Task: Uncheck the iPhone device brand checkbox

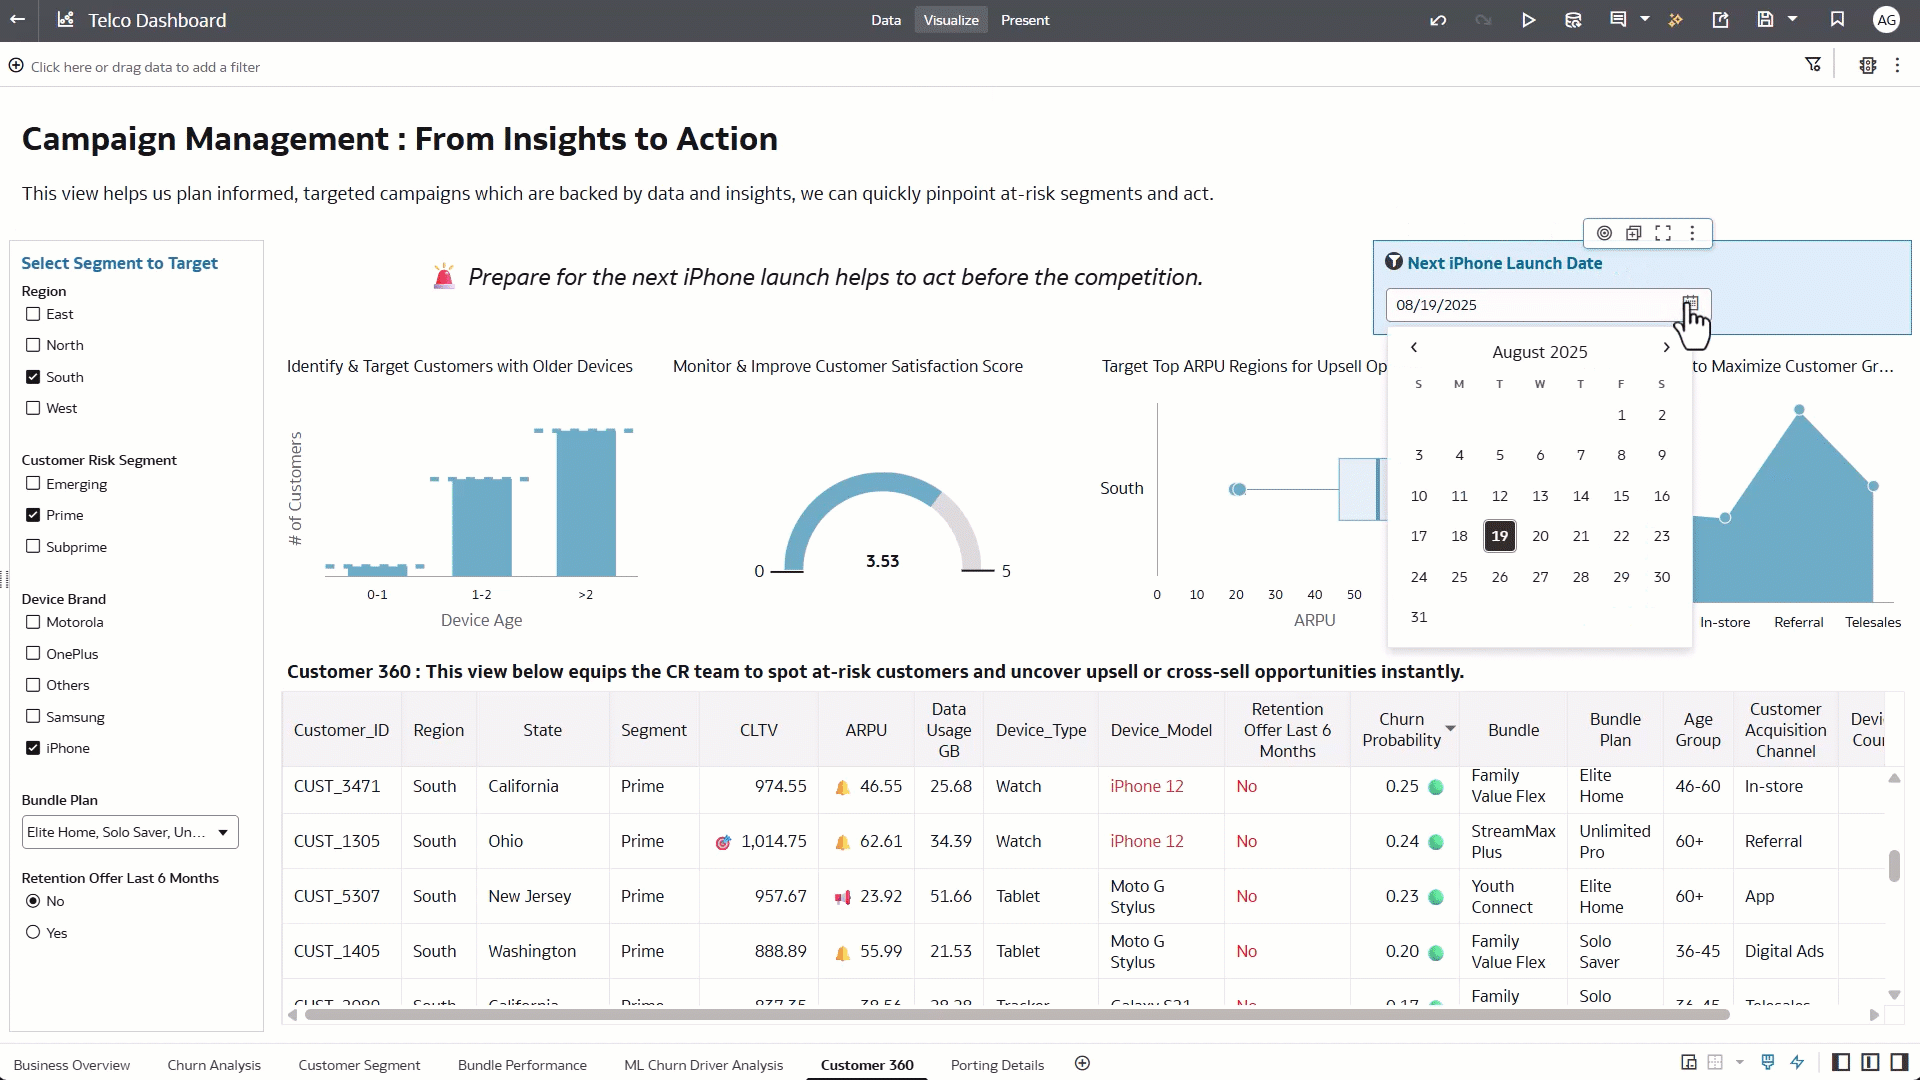Action: pyautogui.click(x=33, y=748)
